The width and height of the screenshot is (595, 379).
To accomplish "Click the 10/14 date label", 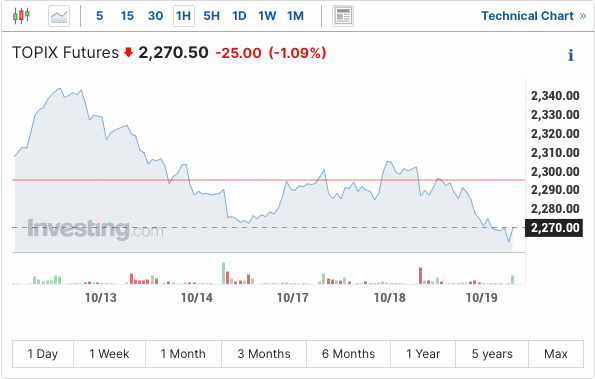I will (197, 298).
